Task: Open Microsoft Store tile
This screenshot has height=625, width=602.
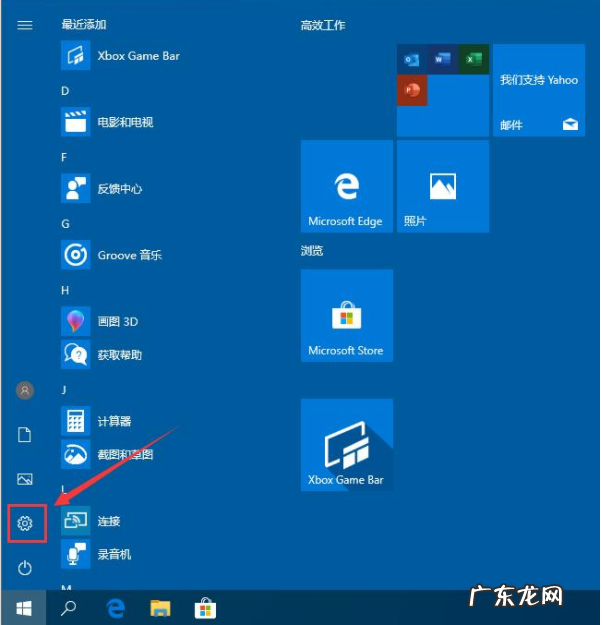Action: (347, 316)
